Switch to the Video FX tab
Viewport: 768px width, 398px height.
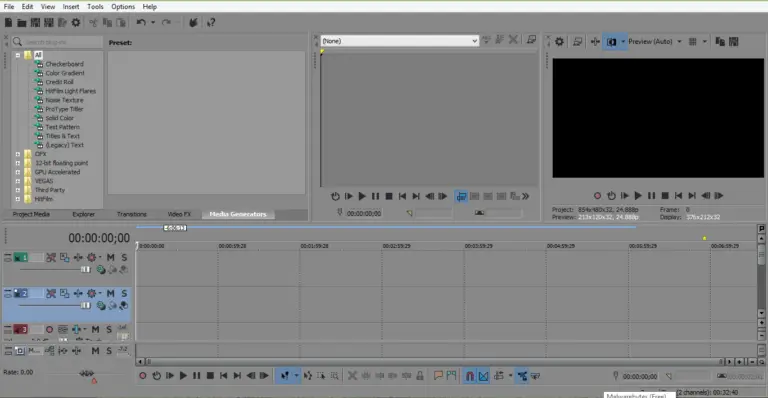[179, 214]
